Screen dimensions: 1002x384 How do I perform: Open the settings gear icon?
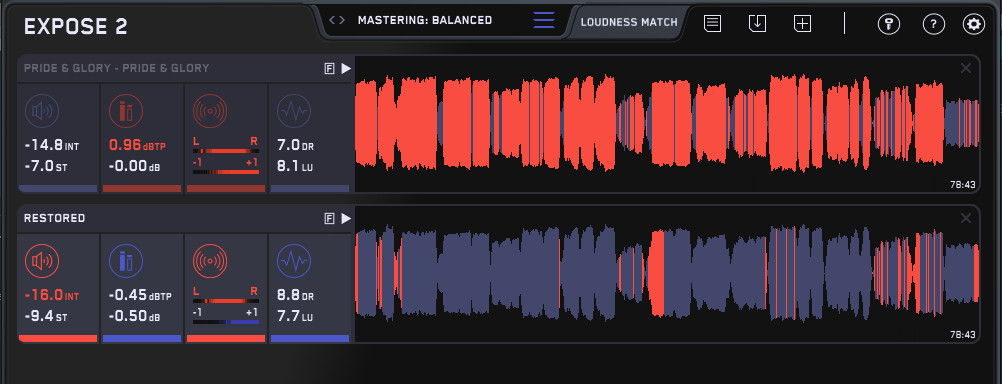(x=974, y=24)
